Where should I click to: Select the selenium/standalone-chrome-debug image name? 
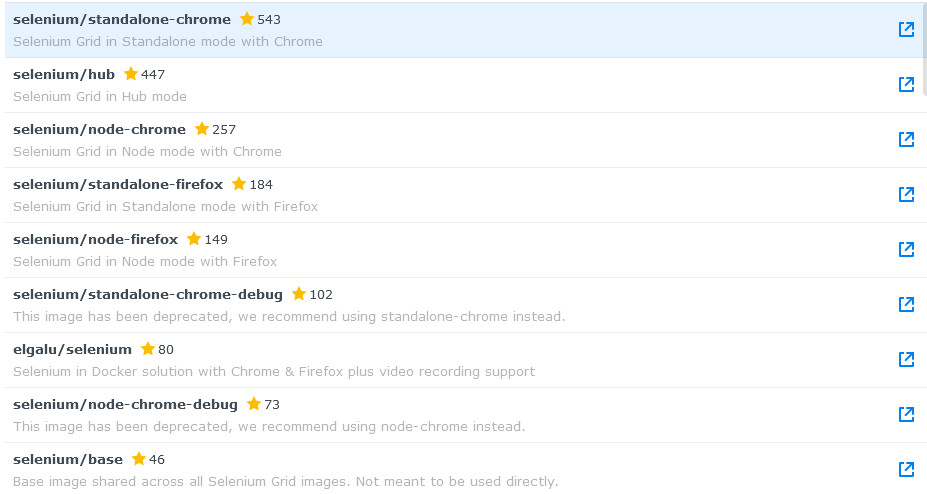148,294
